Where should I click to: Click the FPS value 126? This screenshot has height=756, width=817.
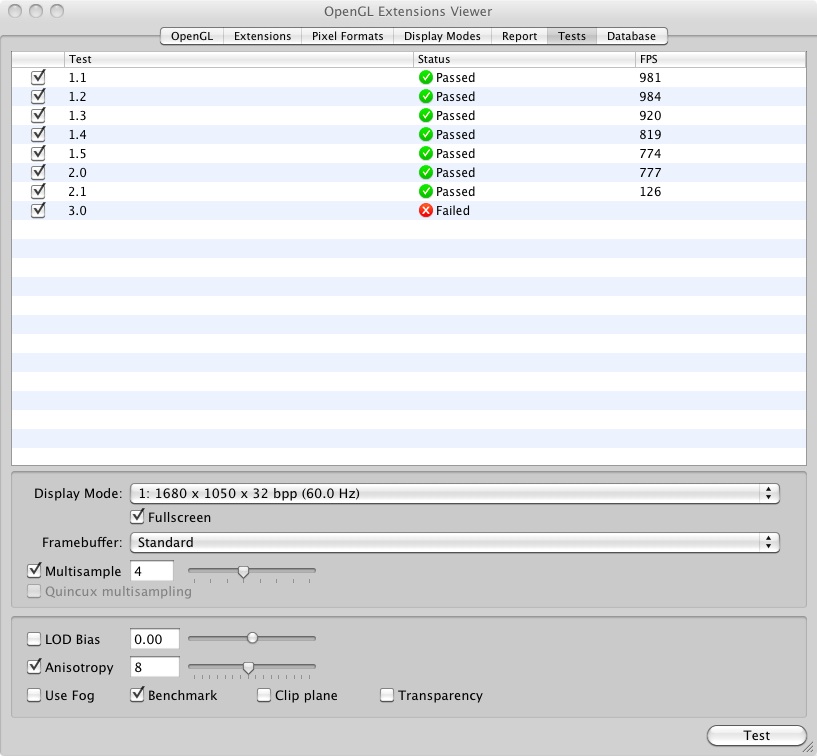coord(650,192)
